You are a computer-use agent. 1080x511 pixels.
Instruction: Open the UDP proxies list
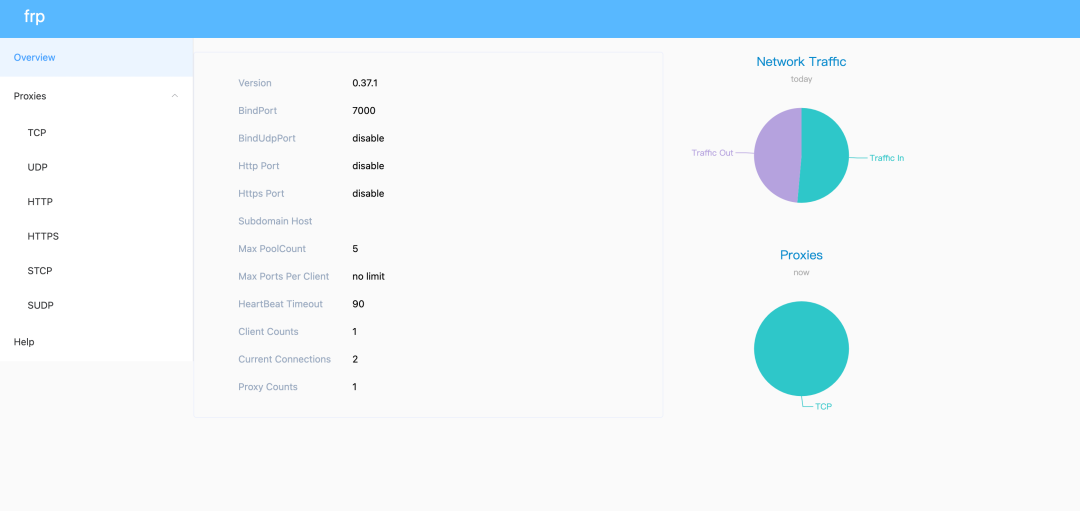coord(38,167)
